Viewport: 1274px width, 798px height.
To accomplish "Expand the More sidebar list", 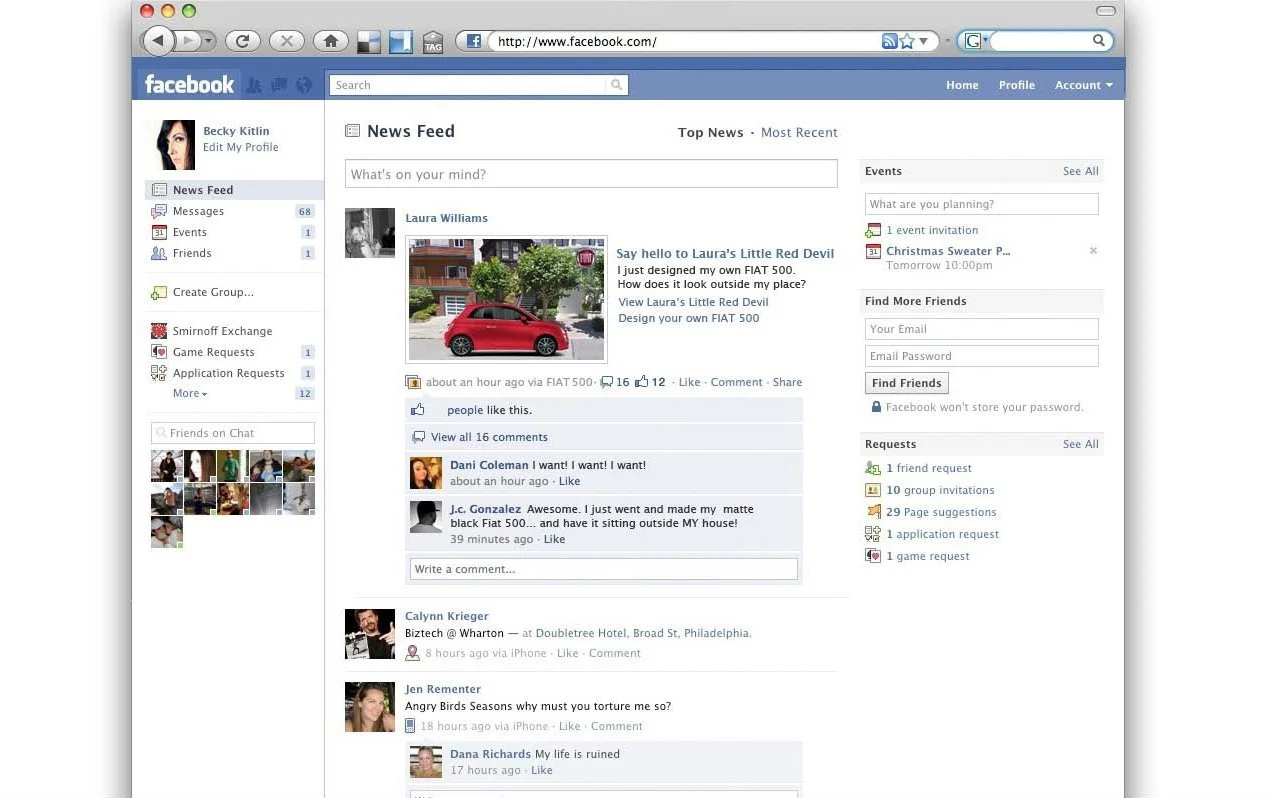I will [190, 394].
